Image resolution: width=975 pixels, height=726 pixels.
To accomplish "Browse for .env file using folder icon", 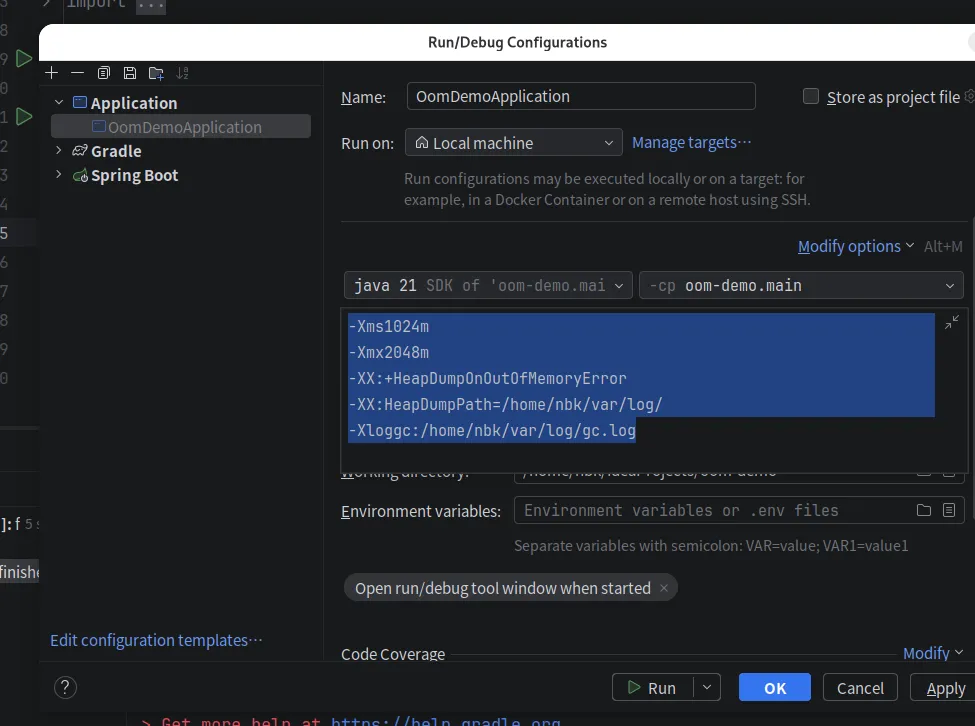I will (x=924, y=510).
